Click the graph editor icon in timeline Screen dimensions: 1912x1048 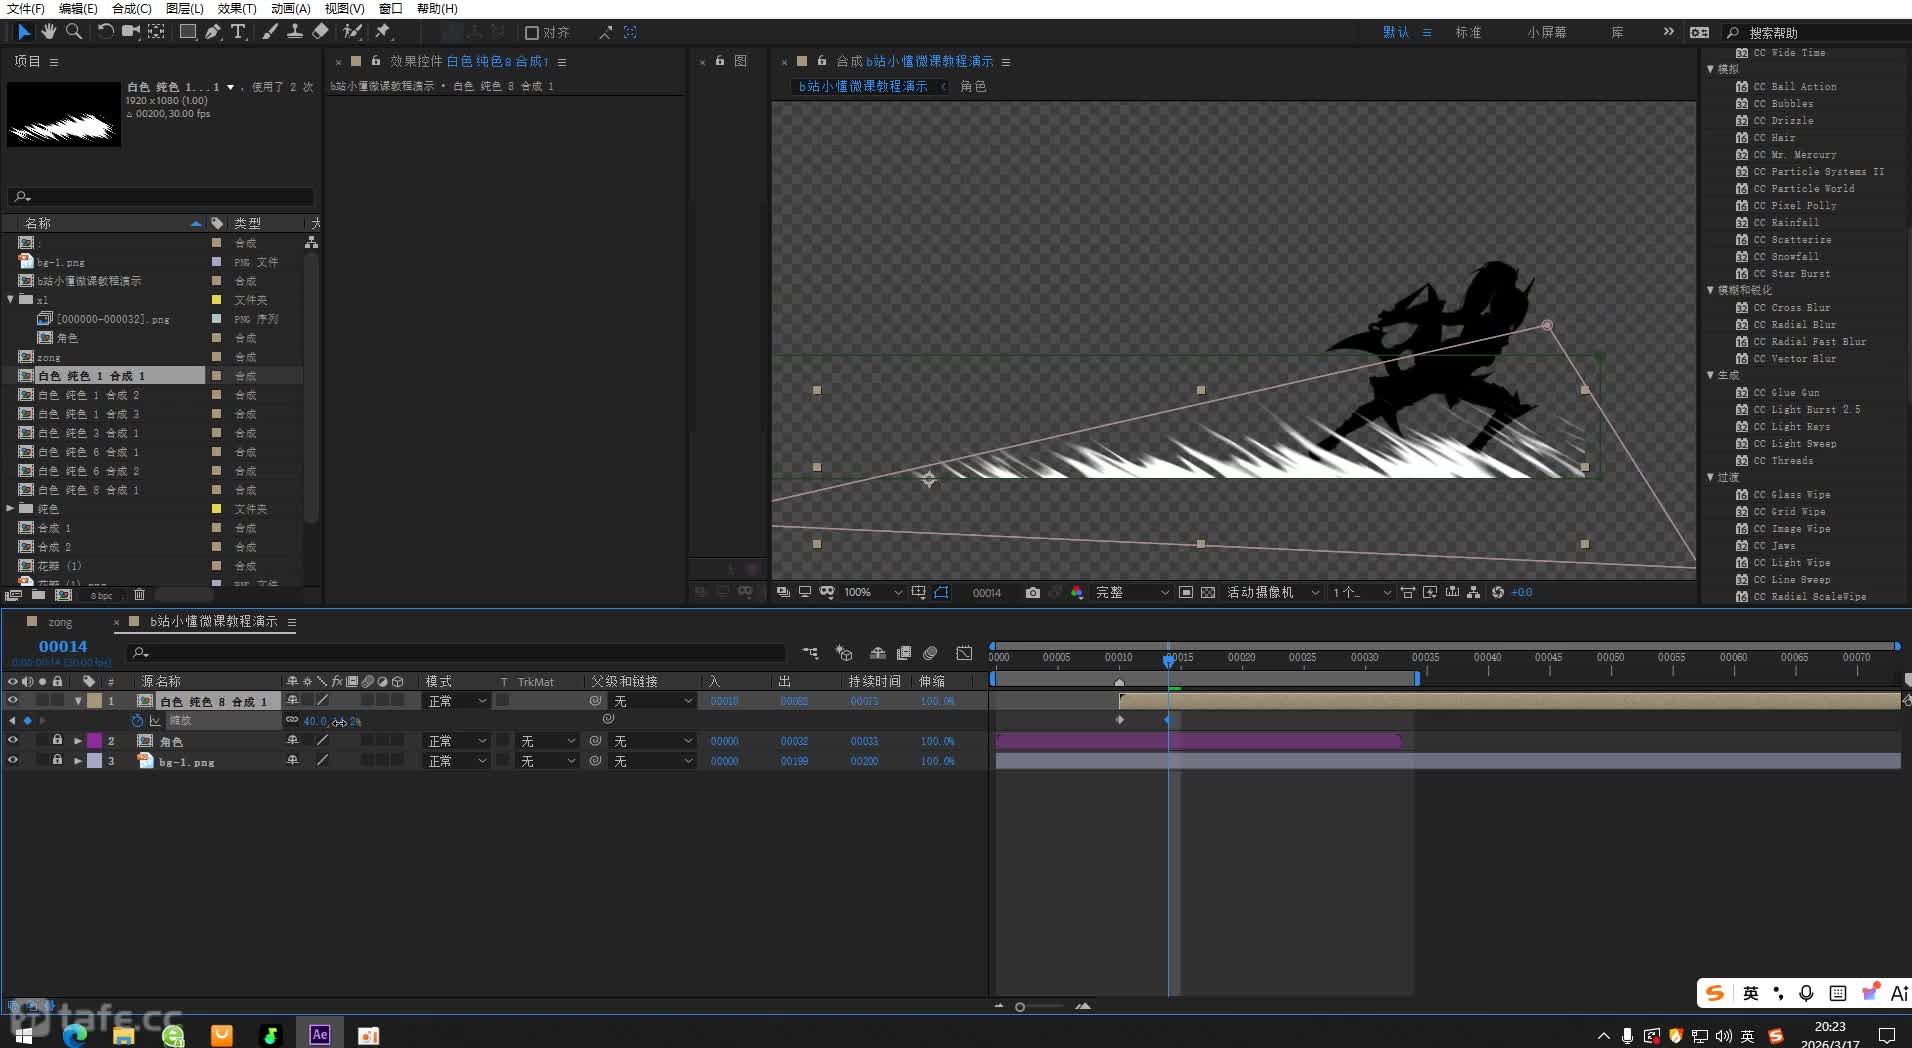click(x=964, y=653)
